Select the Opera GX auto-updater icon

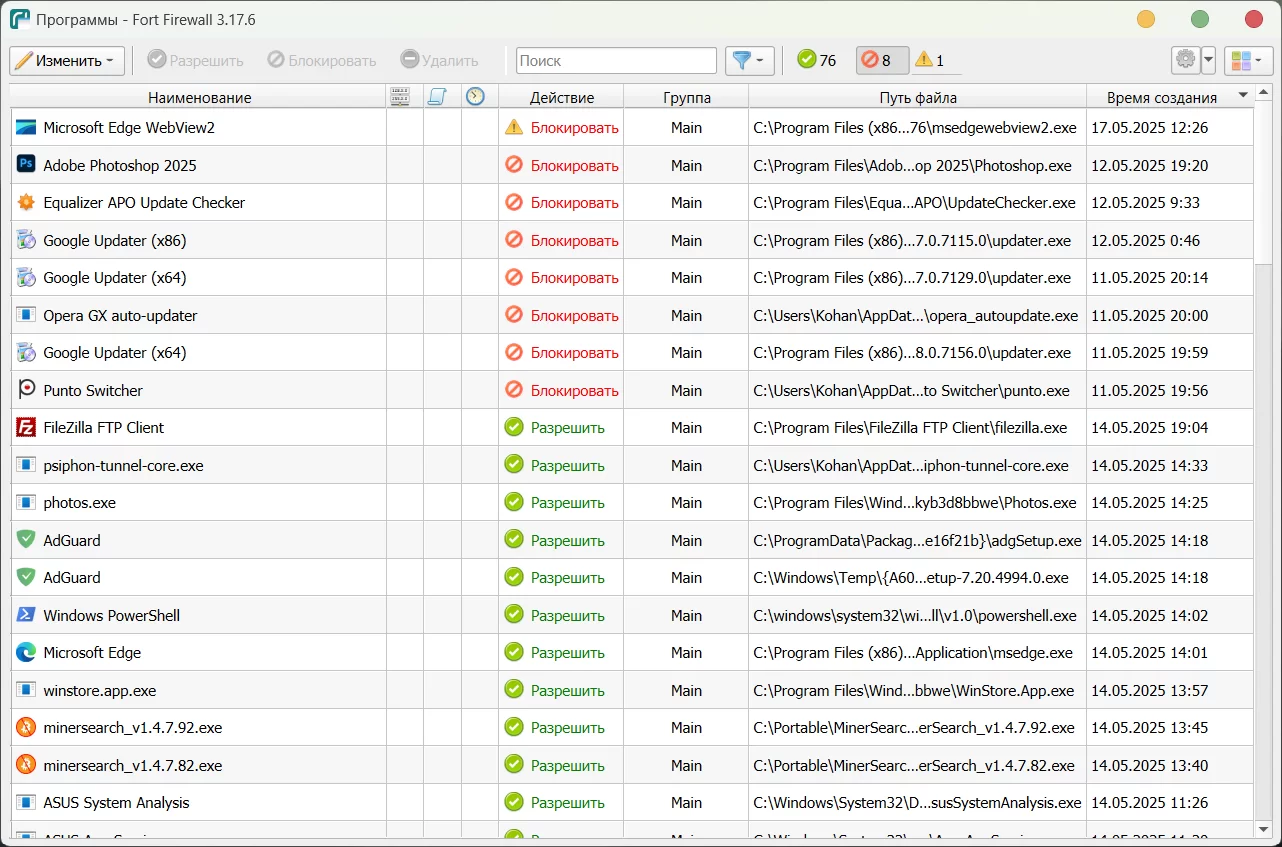pos(26,315)
